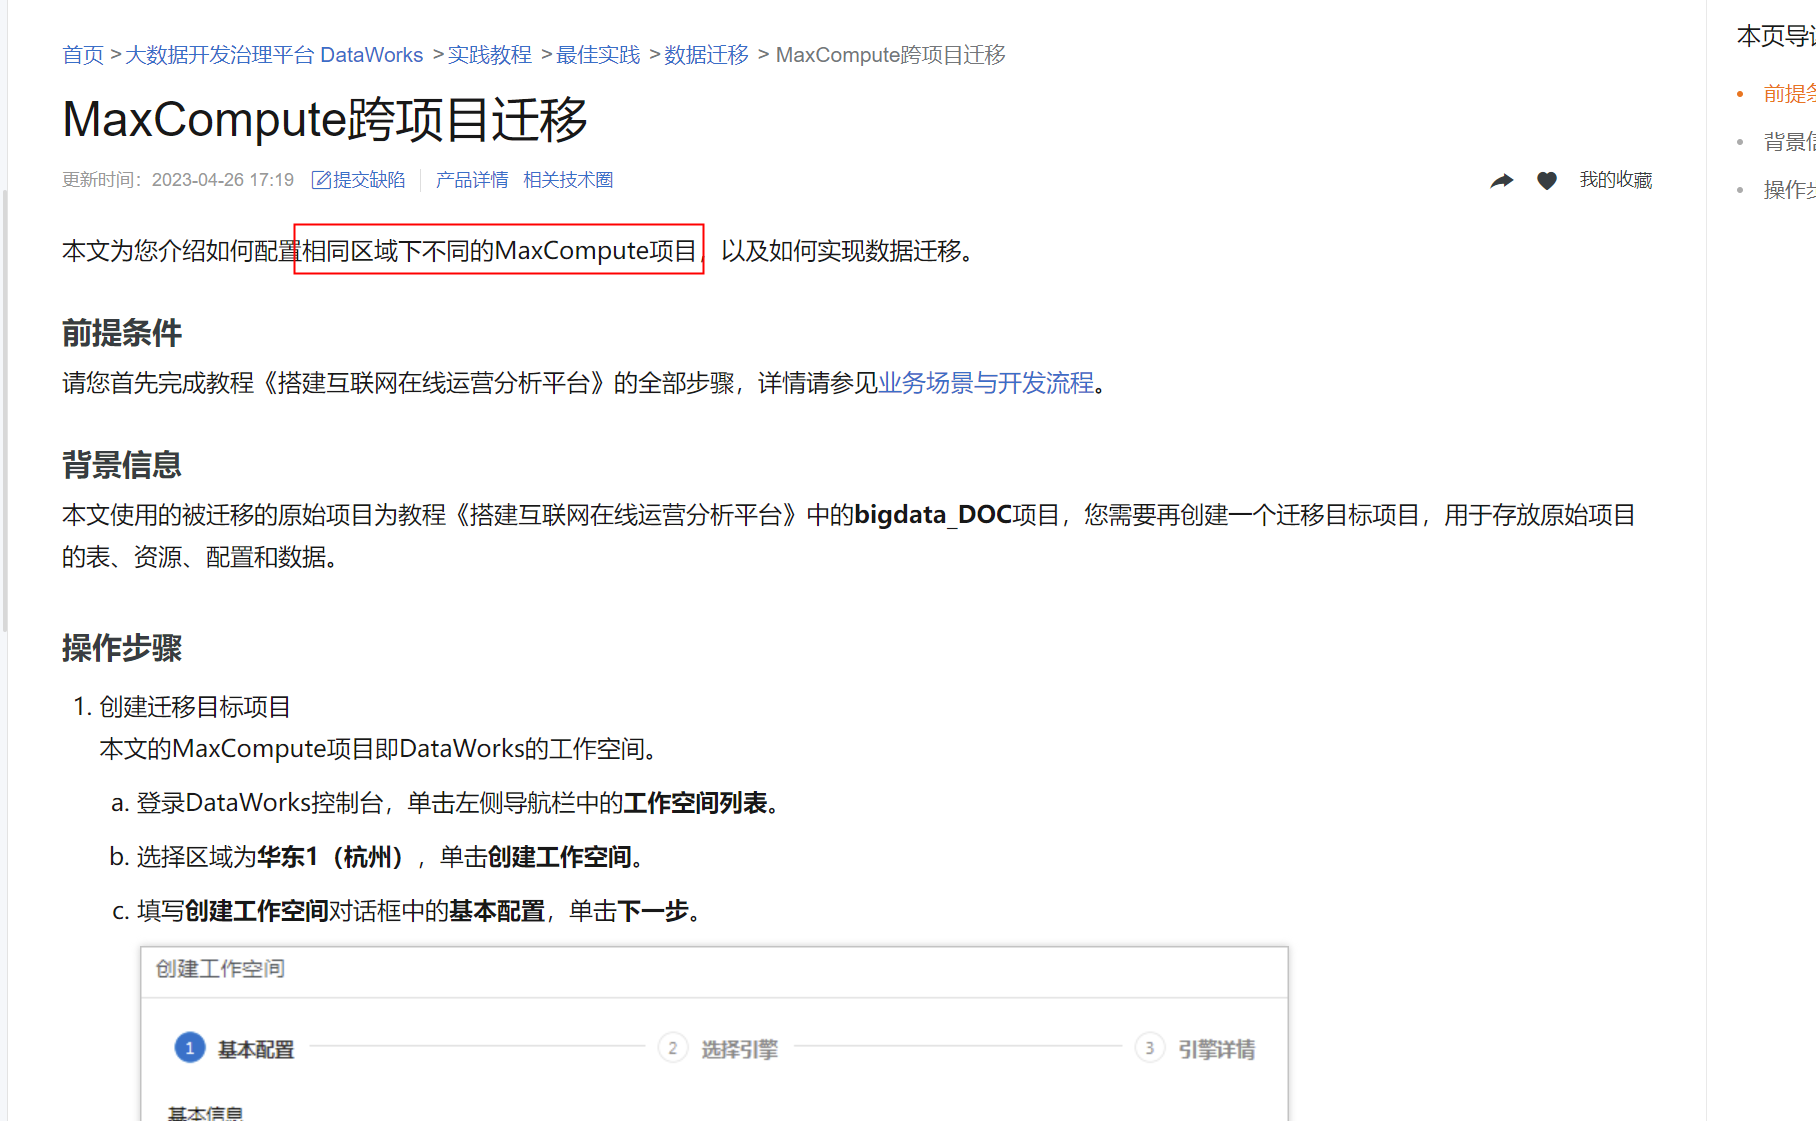This screenshot has width=1816, height=1121.
Task: Navigate to 最佳实践 breadcrumb
Action: (x=598, y=55)
